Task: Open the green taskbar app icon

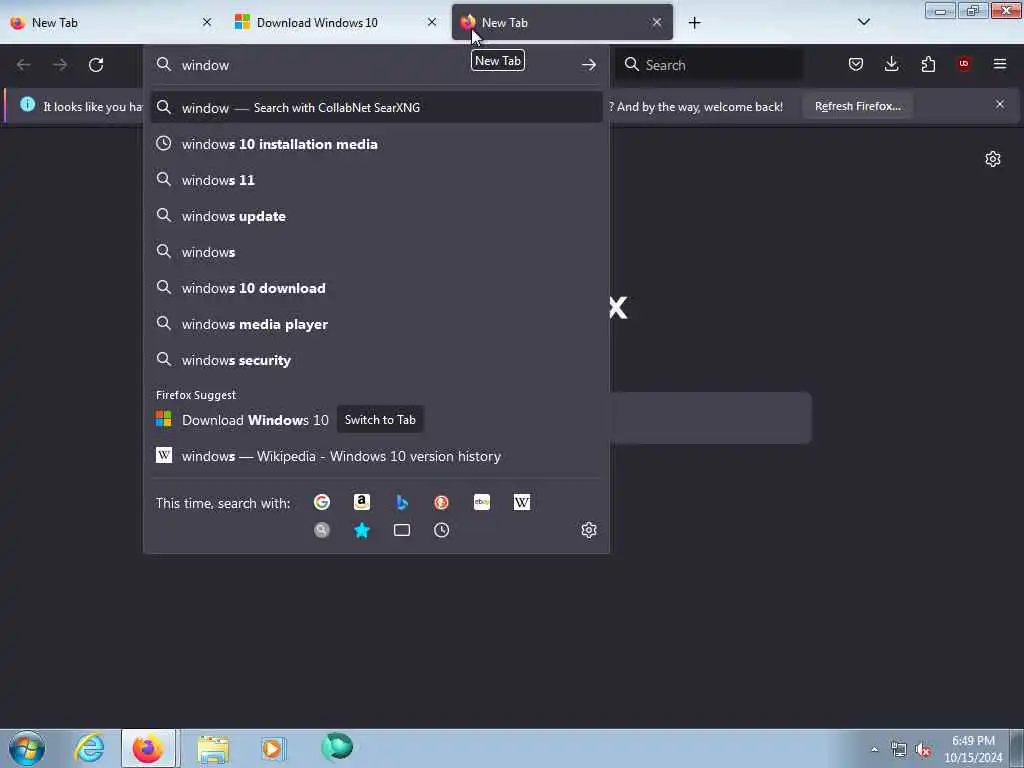Action: [x=337, y=747]
